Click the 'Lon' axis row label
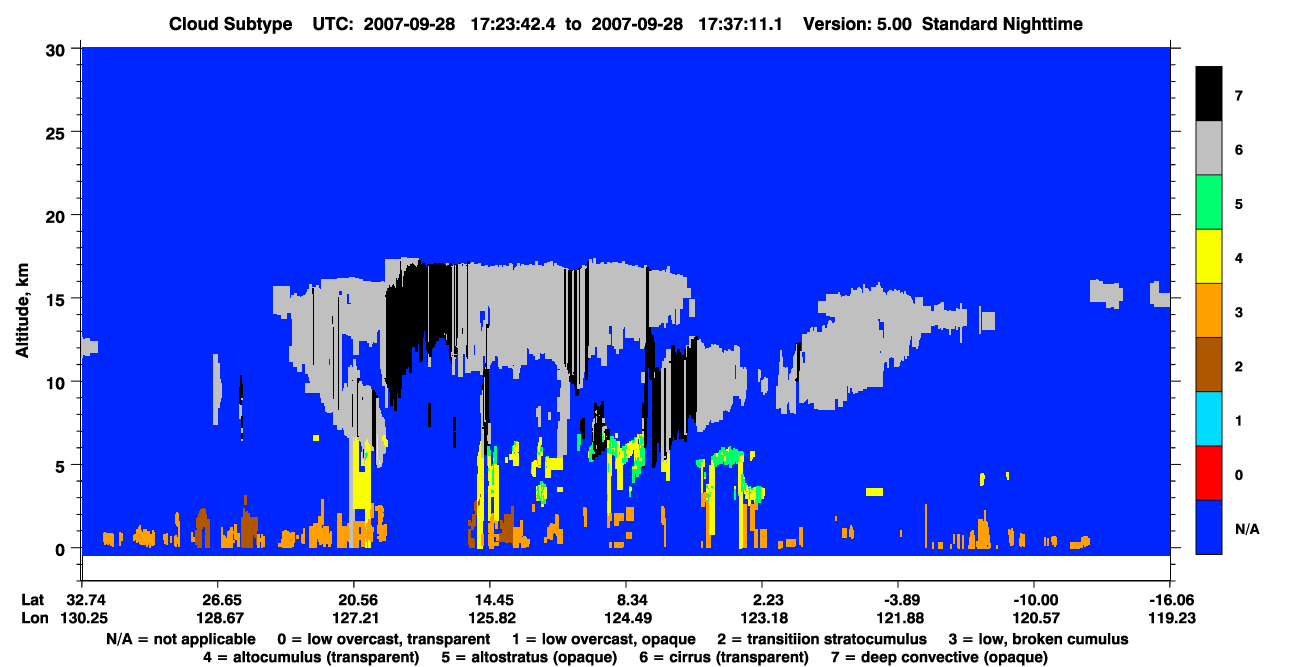The image size is (1300, 667). click(33, 617)
